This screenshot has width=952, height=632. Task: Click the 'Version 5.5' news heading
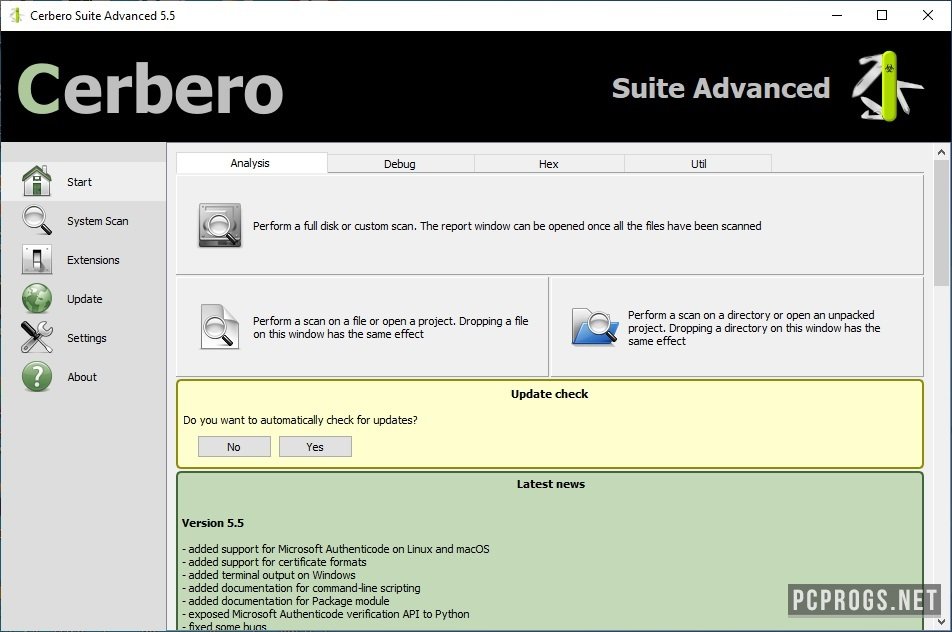[212, 523]
